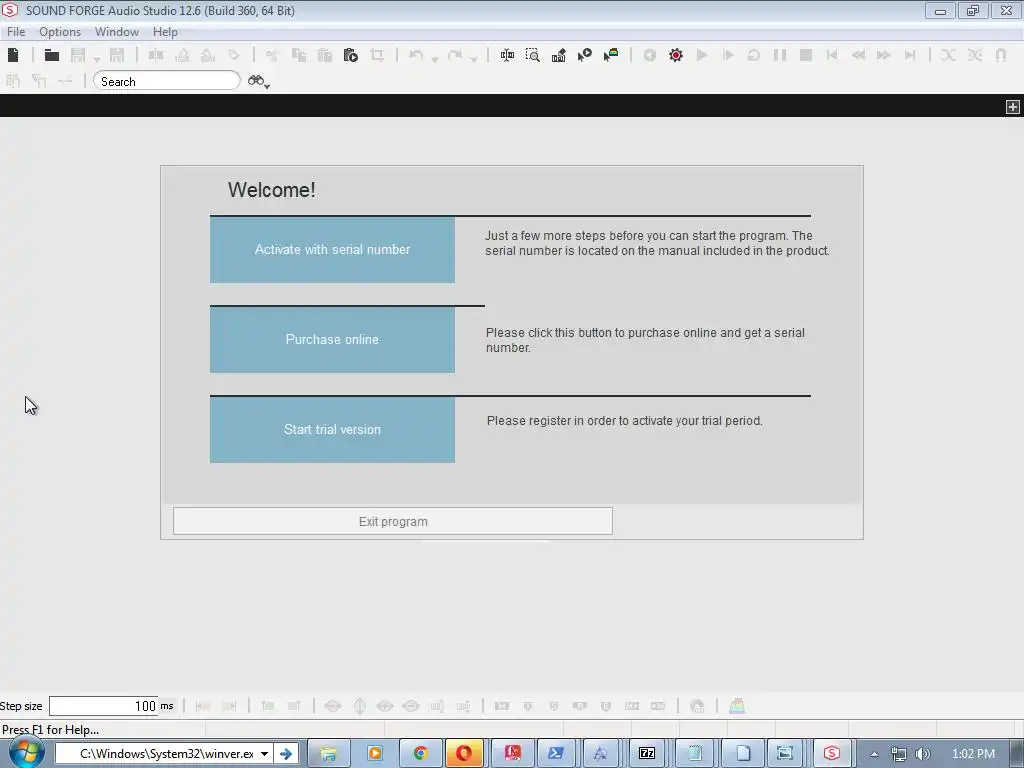Screen dimensions: 1024x768
Task: Toggle the loop playback icon
Action: [x=754, y=55]
